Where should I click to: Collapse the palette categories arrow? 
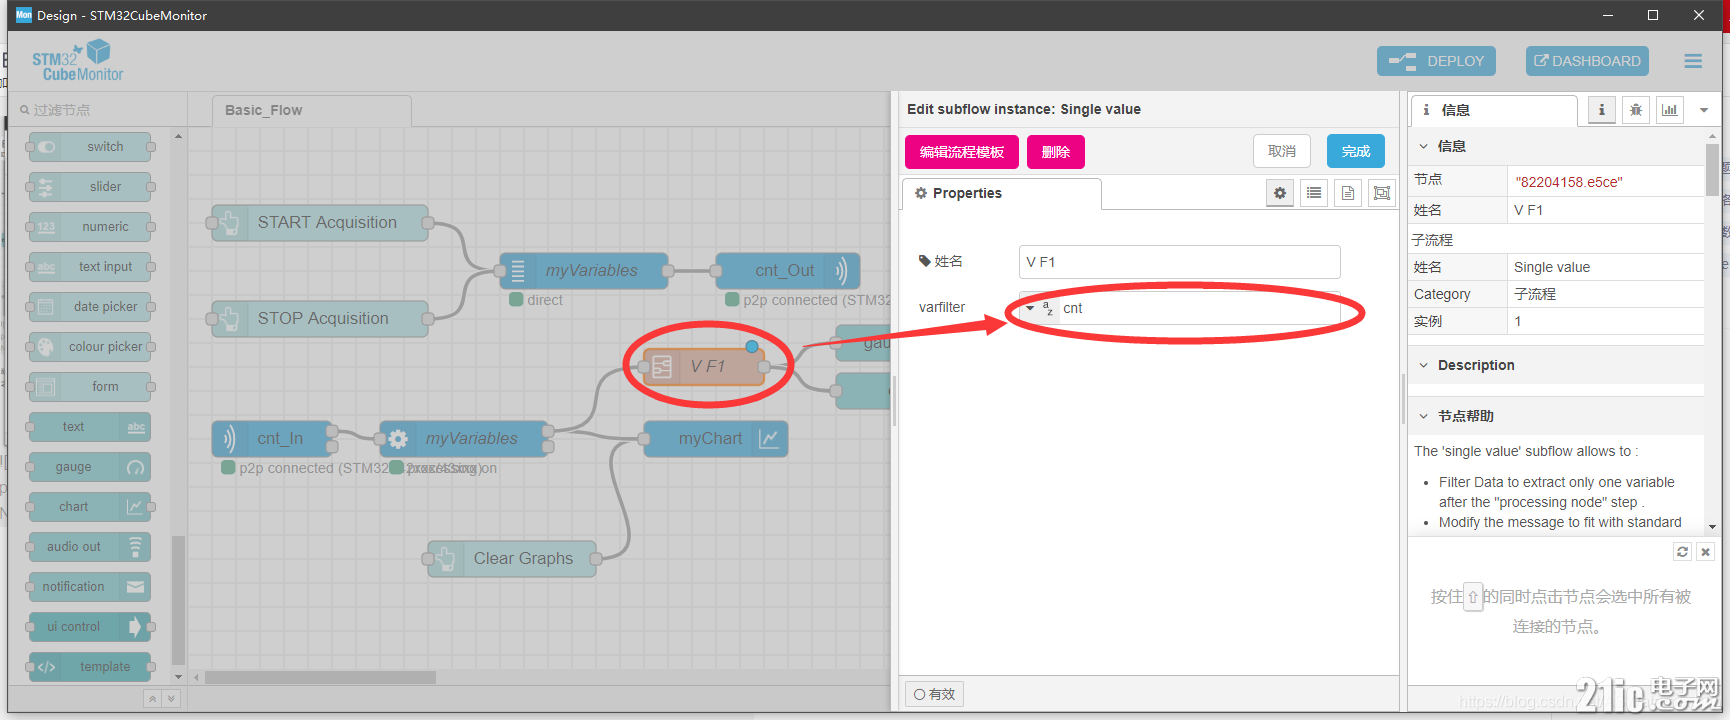pos(153,699)
